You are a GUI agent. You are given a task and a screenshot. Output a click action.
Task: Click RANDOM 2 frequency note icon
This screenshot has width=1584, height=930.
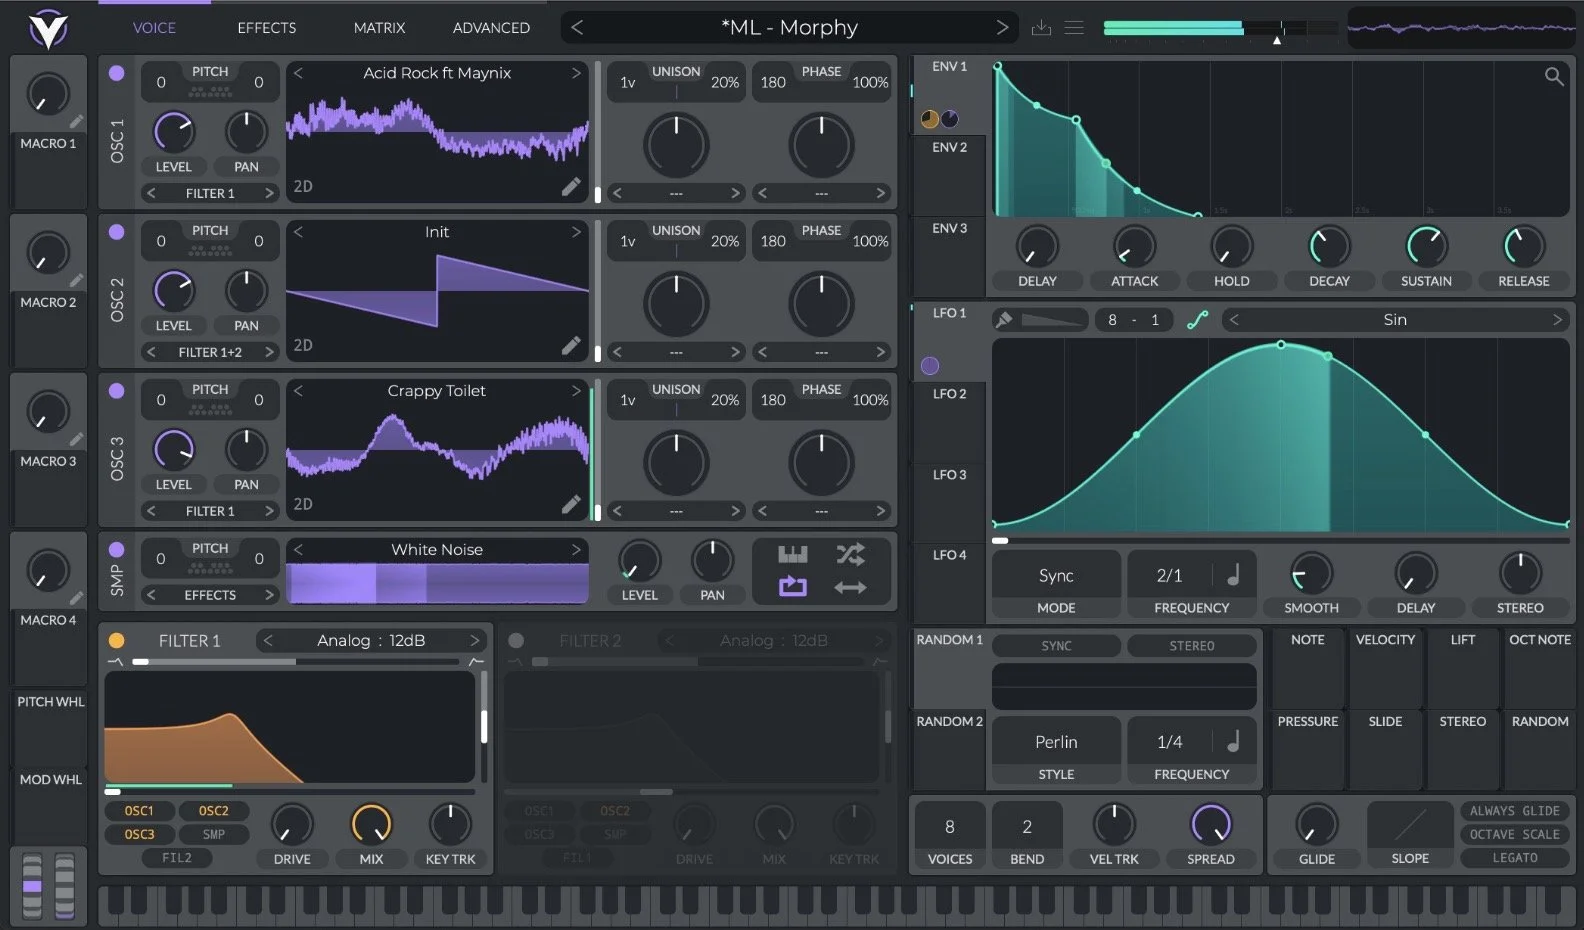1233,742
